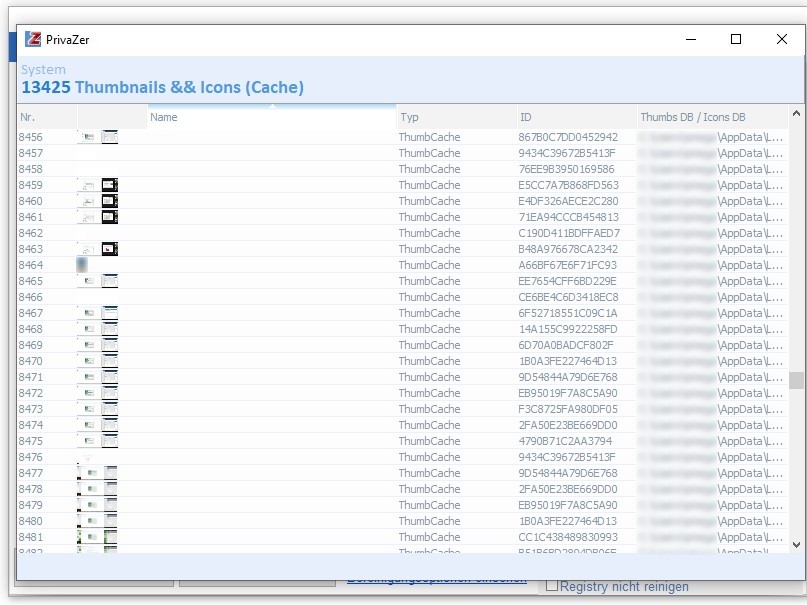807x605 pixels.
Task: Open thumbnail preview in row 8468
Action: (x=98, y=329)
